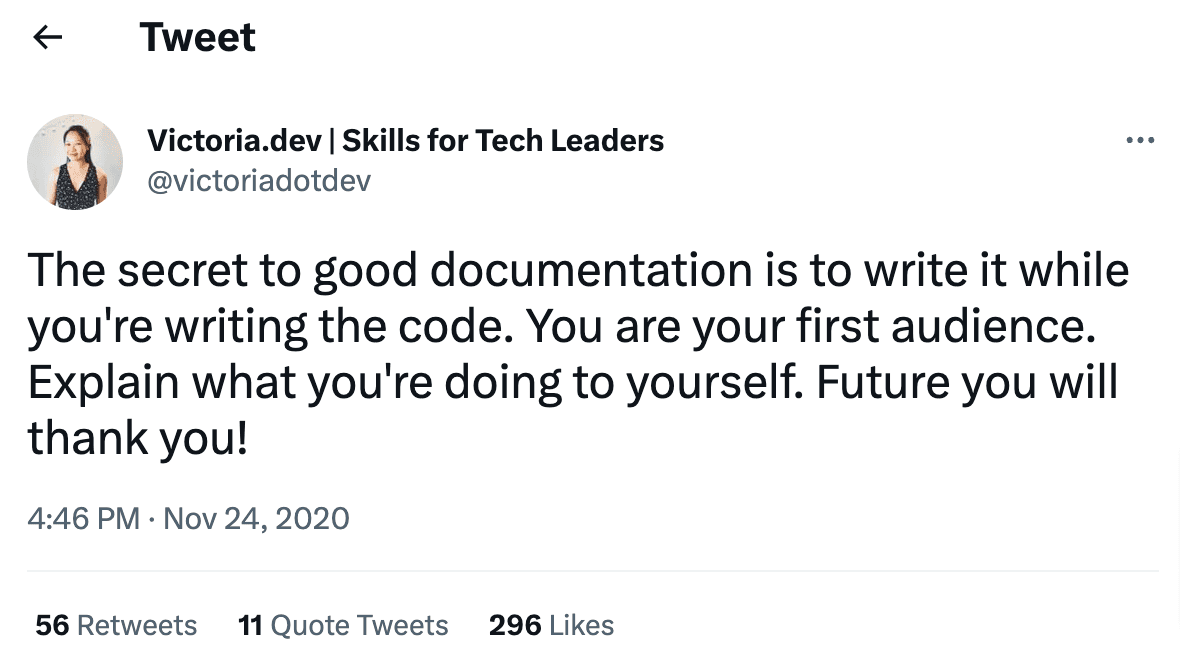This screenshot has width=1180, height=664.
Task: Click Victoria.dev's profile picture
Action: click(x=75, y=161)
